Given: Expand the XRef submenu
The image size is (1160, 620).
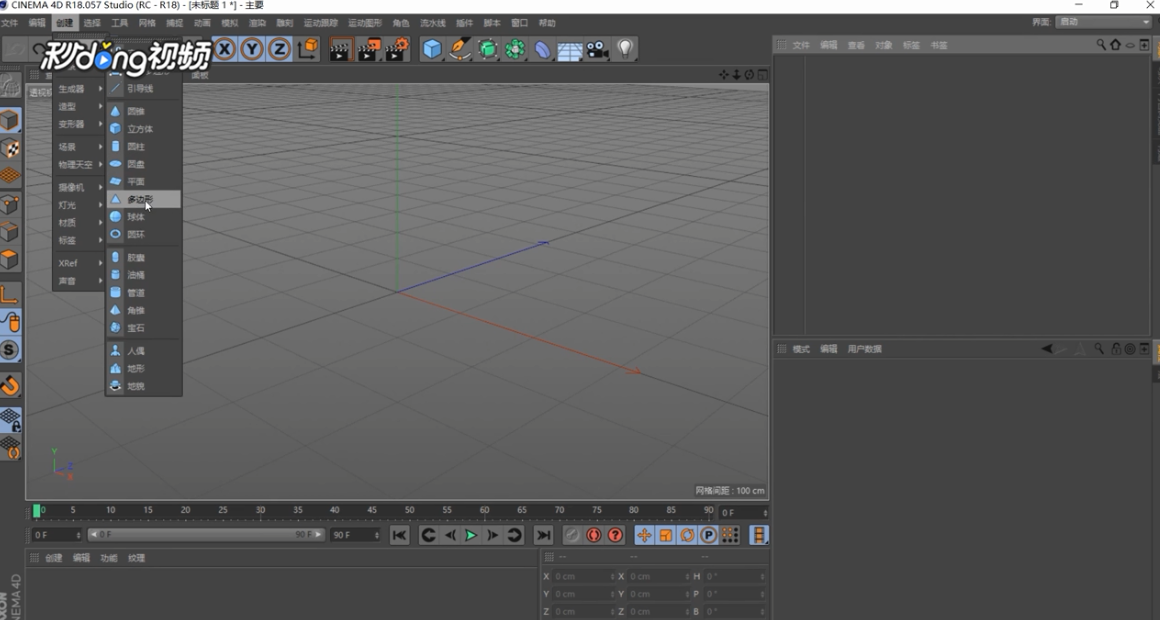Looking at the screenshot, I should click(79, 263).
